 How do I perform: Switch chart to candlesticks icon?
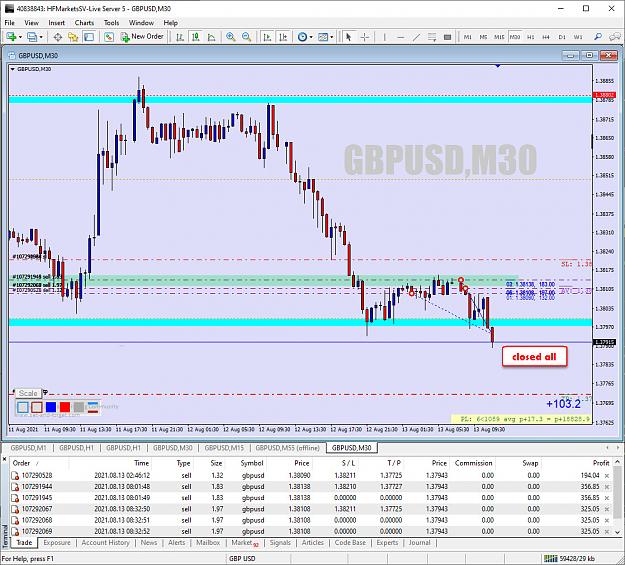[x=195, y=37]
